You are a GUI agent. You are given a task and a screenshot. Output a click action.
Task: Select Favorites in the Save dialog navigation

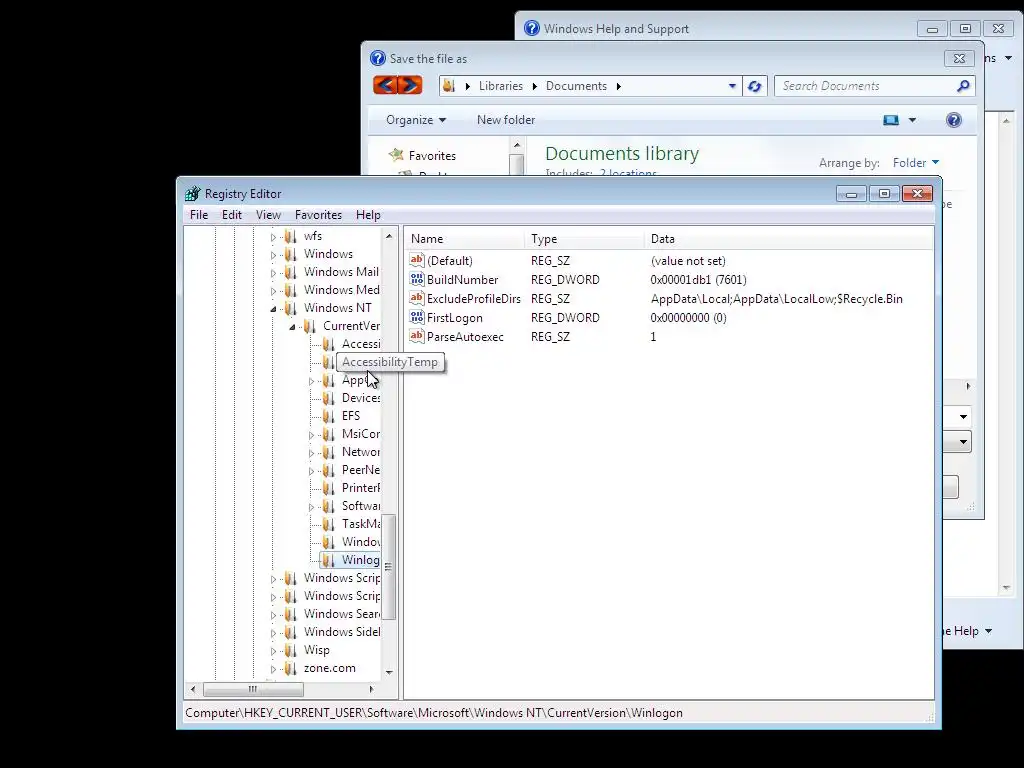click(432, 155)
